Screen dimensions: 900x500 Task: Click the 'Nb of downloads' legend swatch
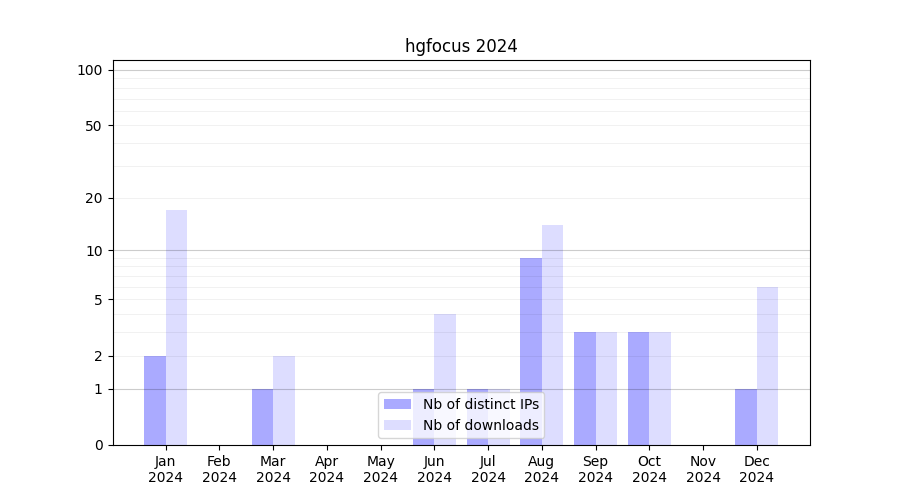tap(397, 425)
